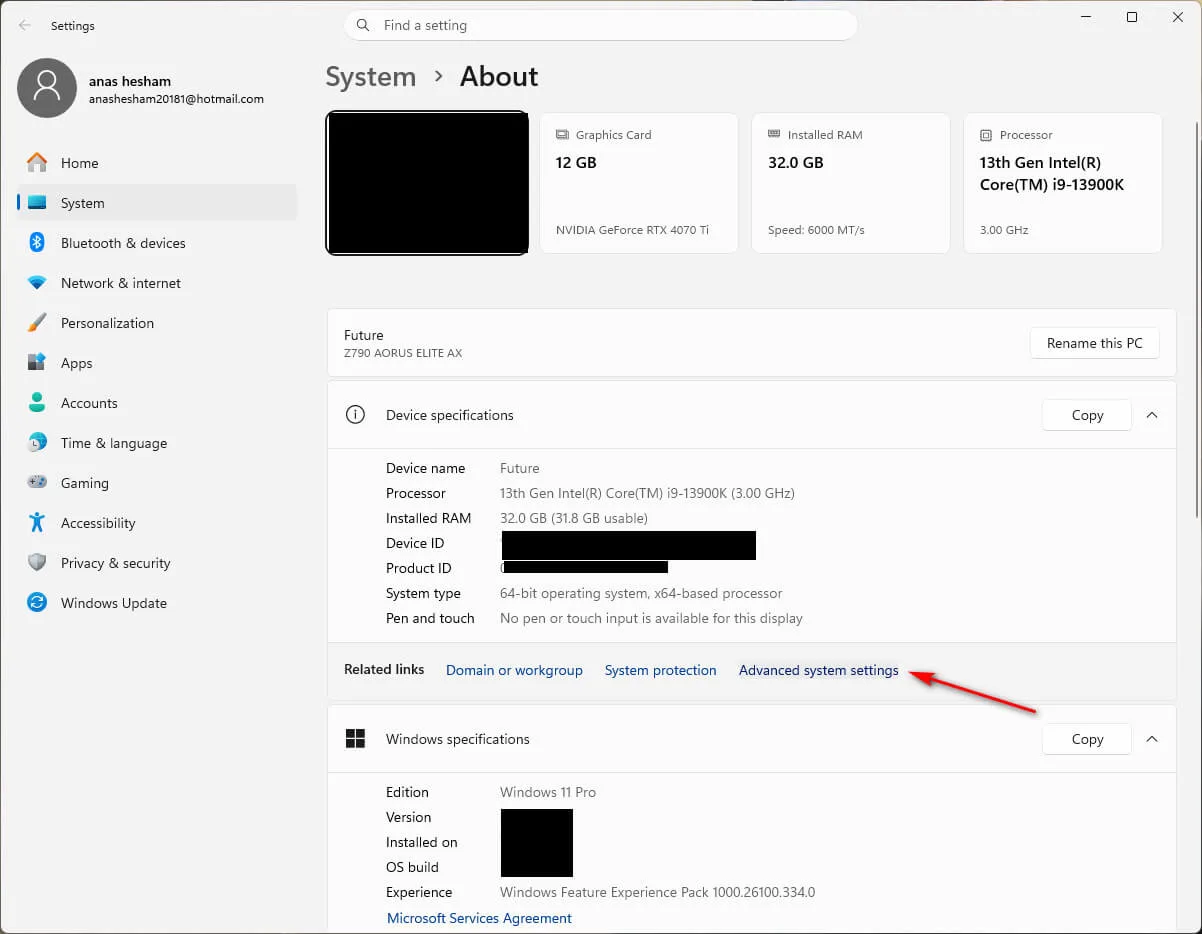Open Accessibility using its figure icon
1202x934 pixels.
point(37,523)
